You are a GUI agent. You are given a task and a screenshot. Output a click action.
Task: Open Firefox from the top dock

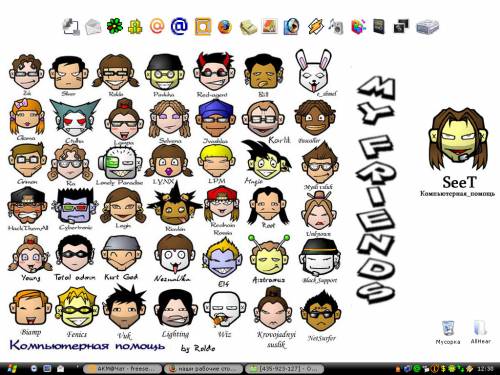click(x=225, y=26)
